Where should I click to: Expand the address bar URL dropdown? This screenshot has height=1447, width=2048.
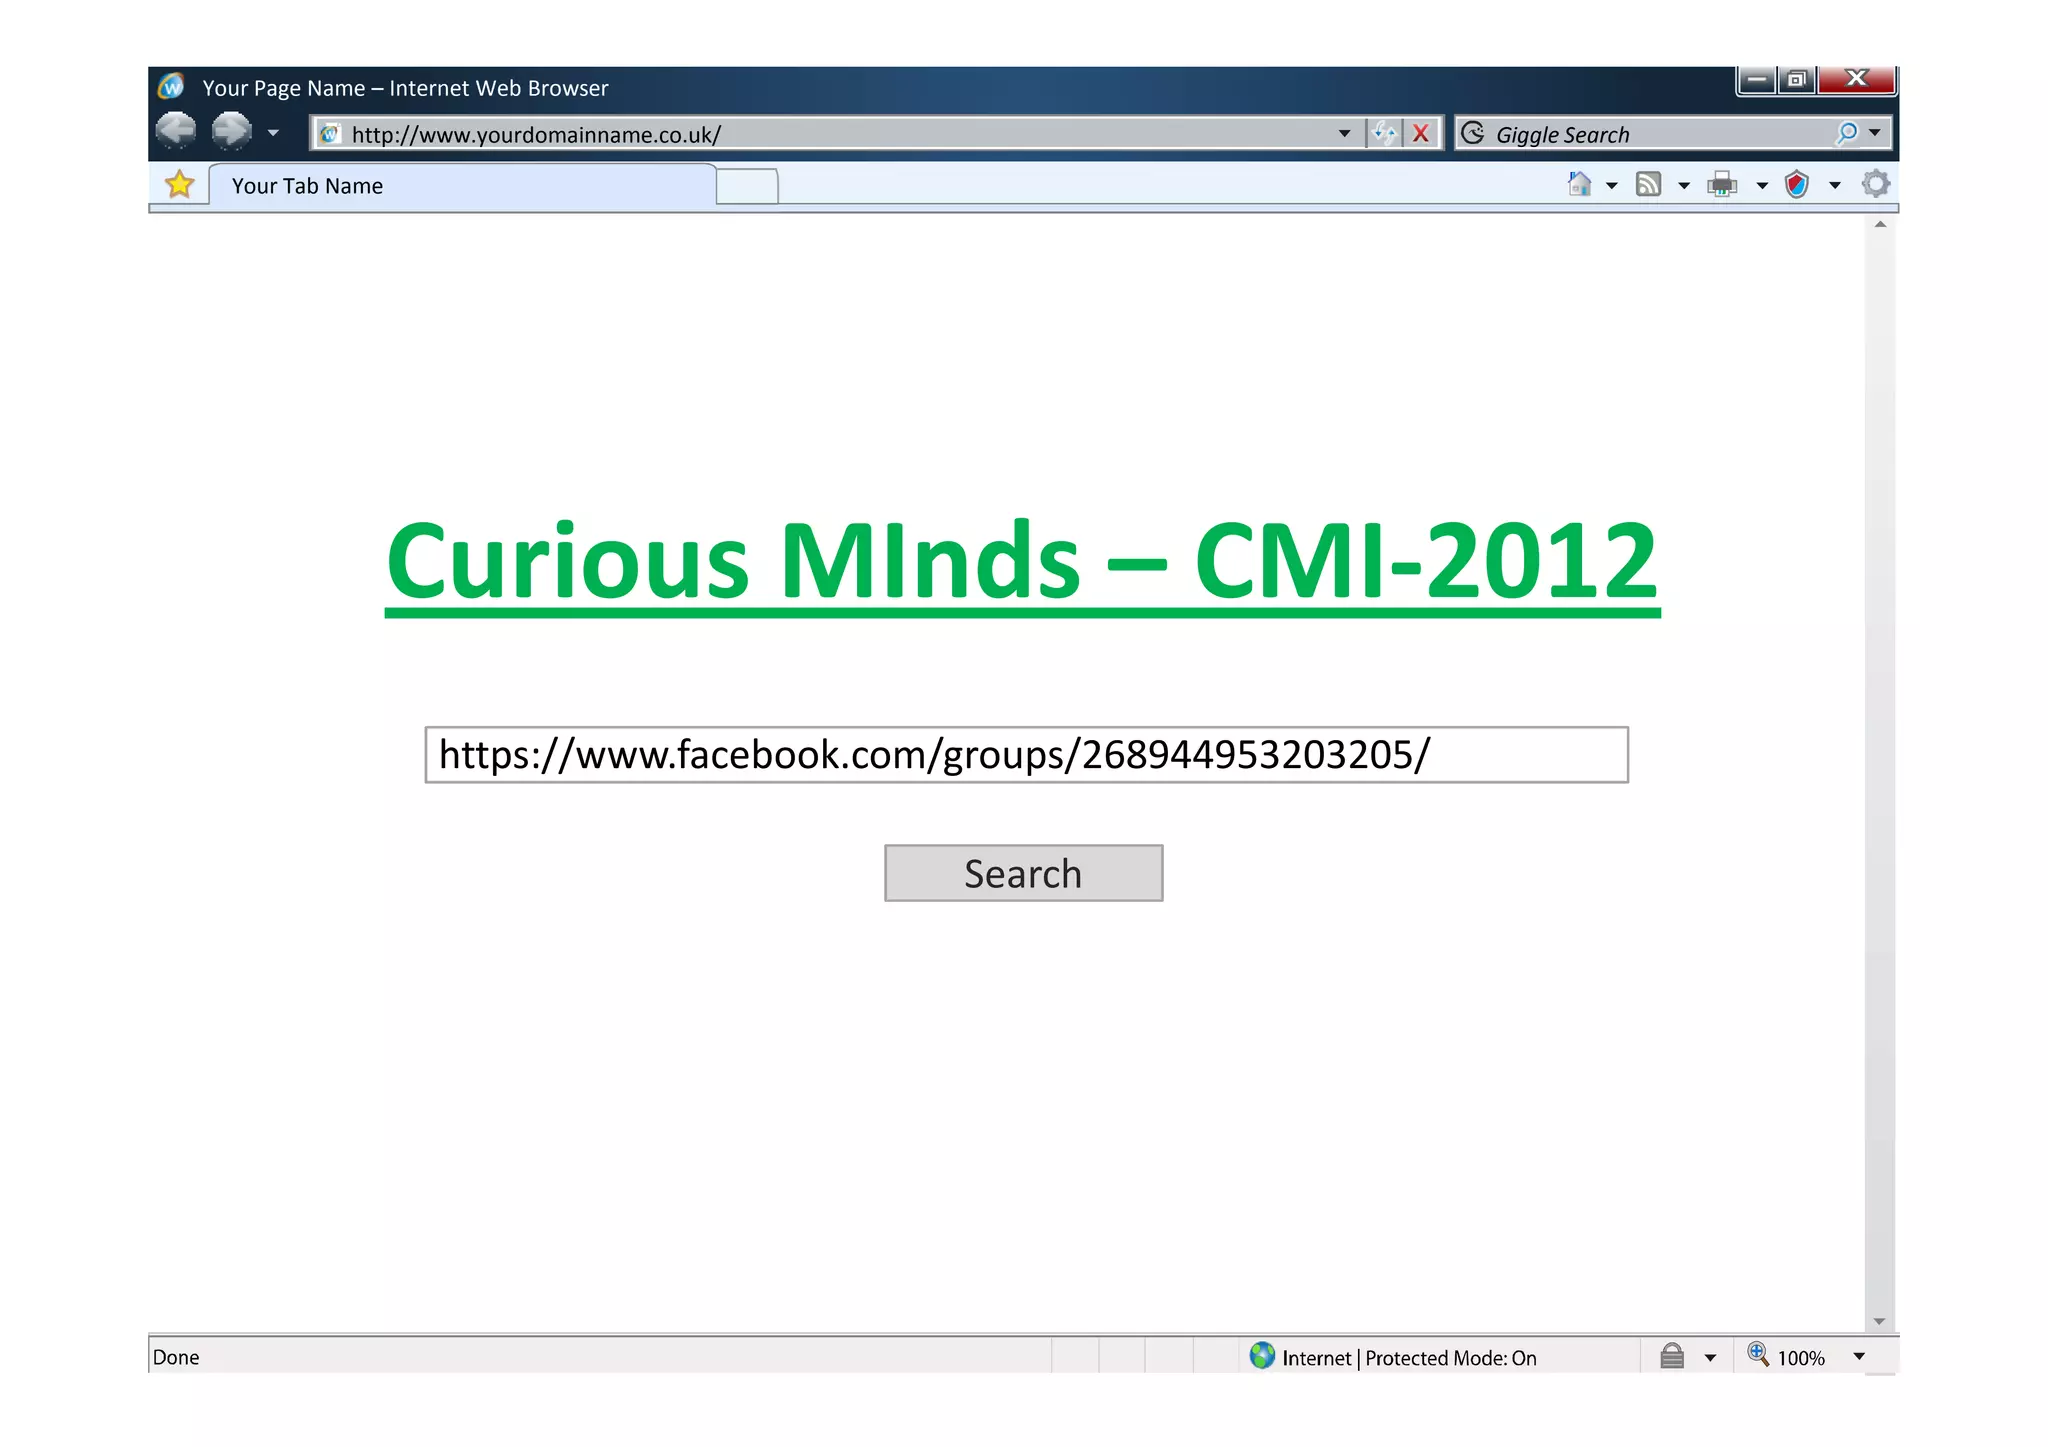click(x=1344, y=133)
